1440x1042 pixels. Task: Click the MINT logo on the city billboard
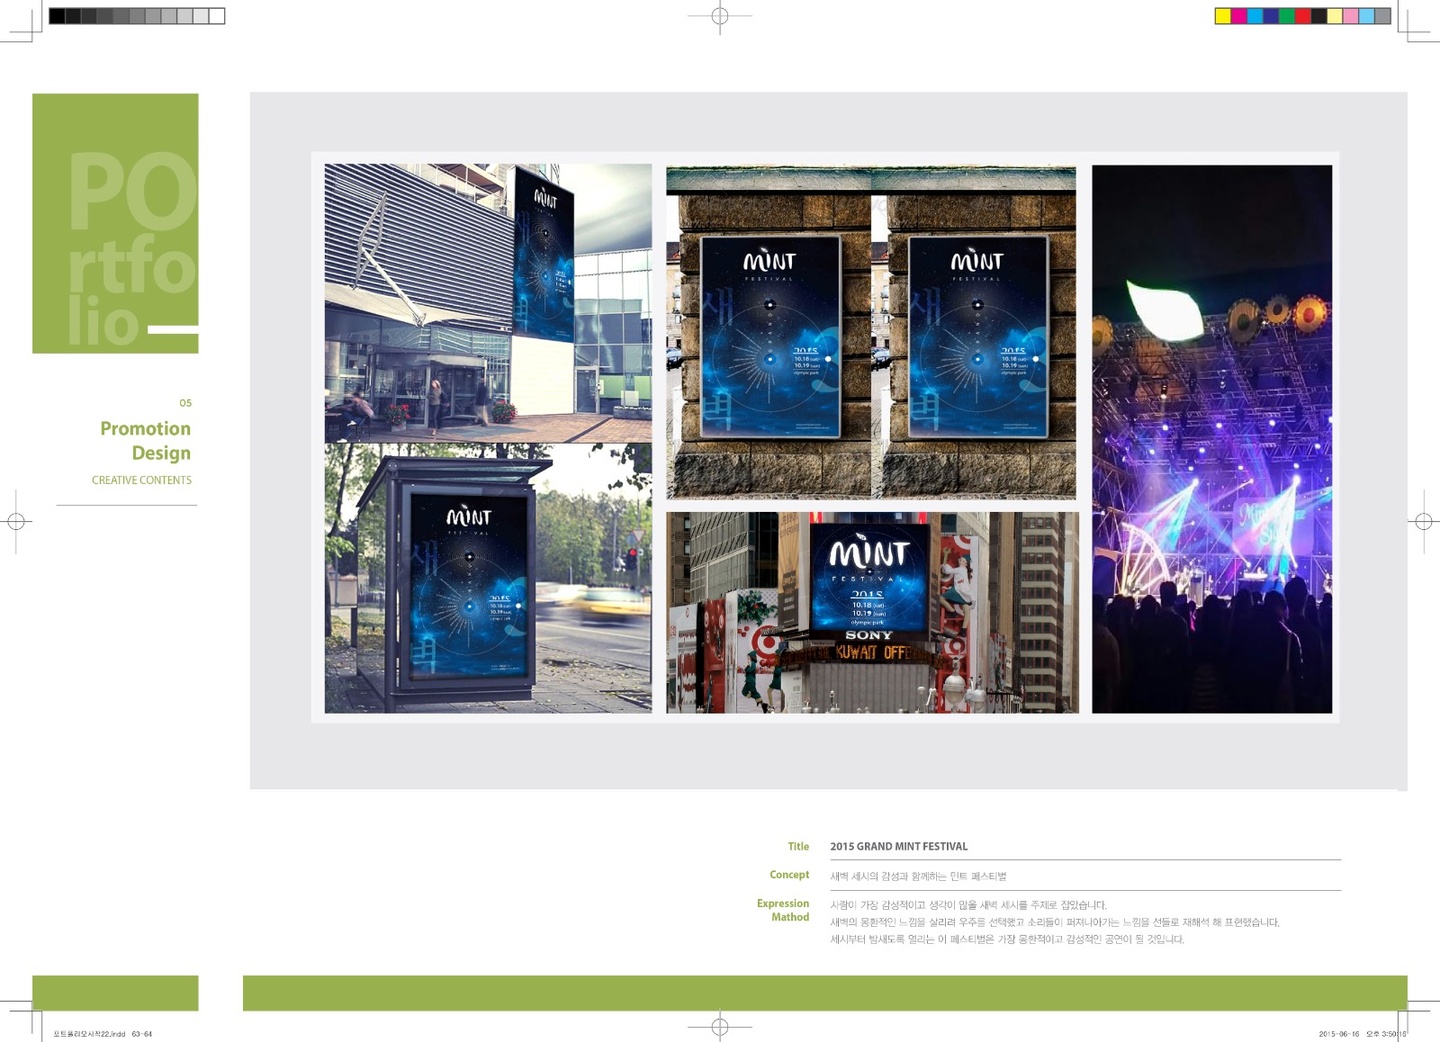869,552
